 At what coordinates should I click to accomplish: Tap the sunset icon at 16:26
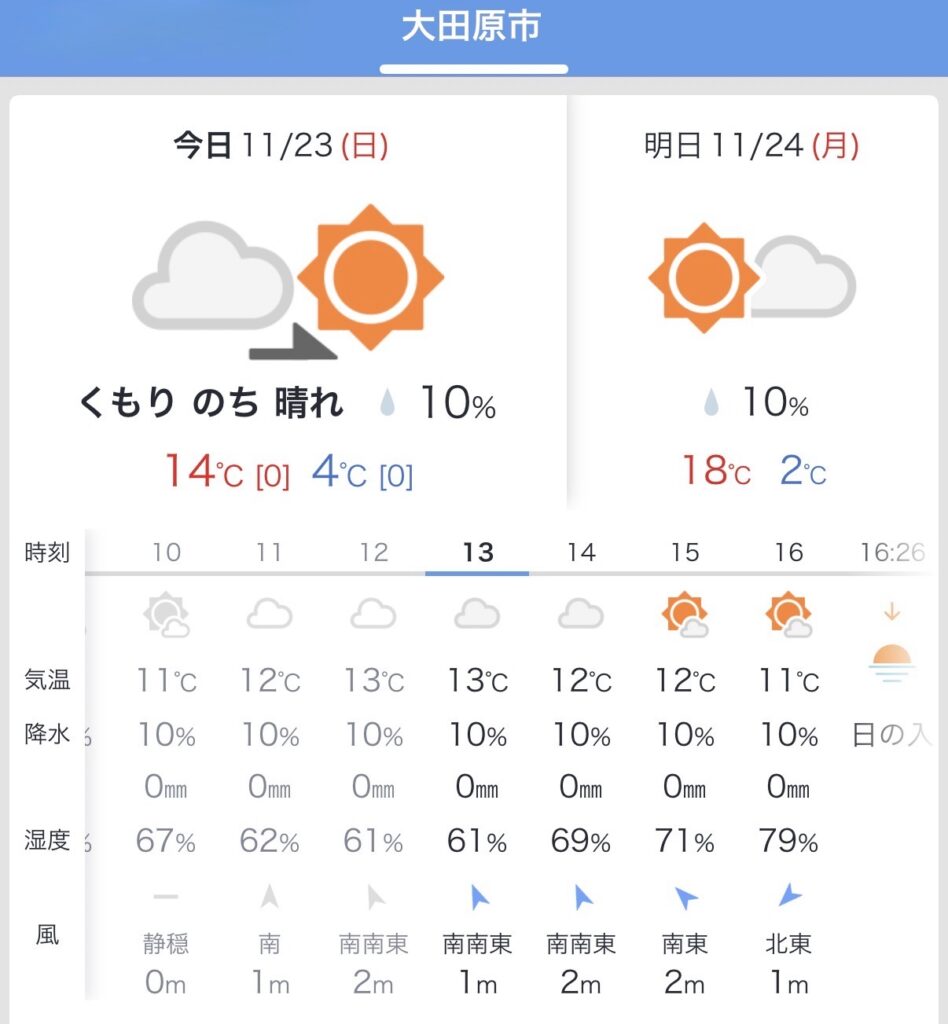(x=891, y=660)
